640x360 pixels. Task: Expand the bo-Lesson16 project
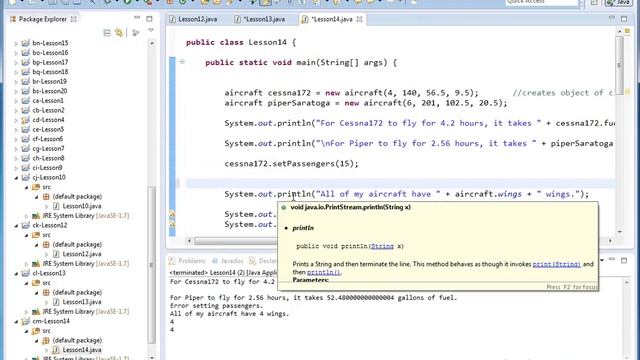coord(16,53)
